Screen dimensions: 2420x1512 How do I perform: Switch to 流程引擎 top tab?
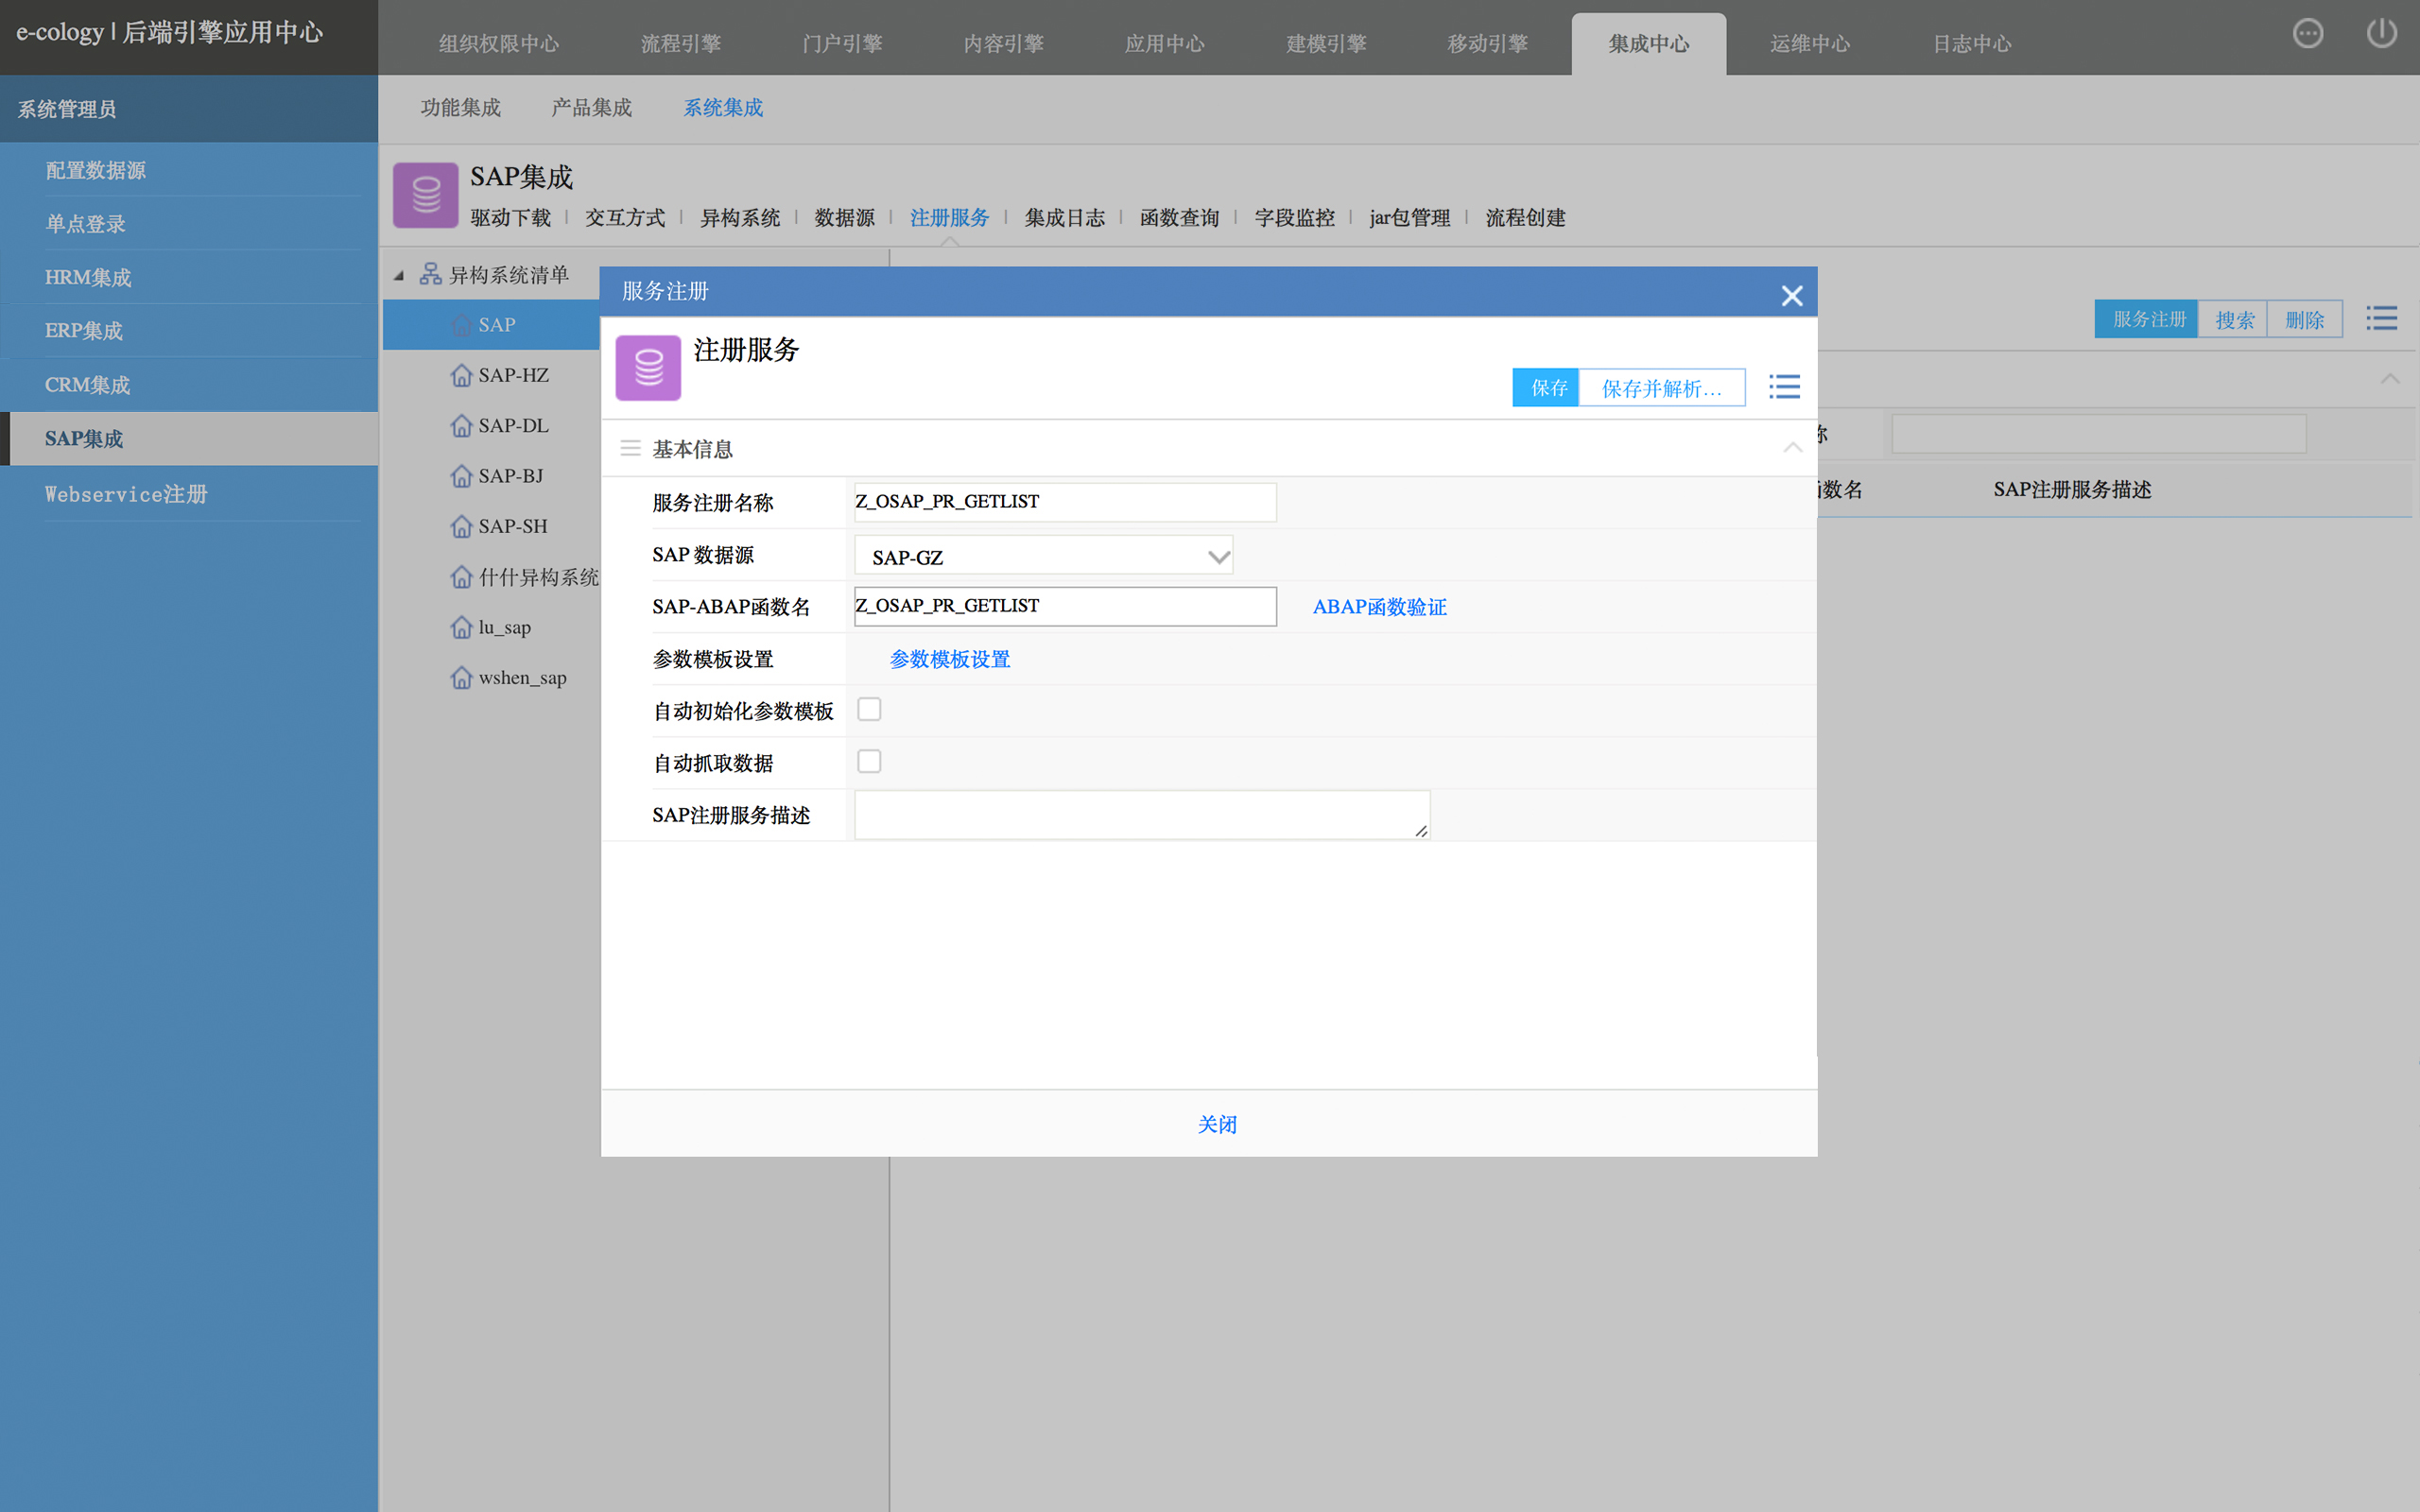click(680, 44)
